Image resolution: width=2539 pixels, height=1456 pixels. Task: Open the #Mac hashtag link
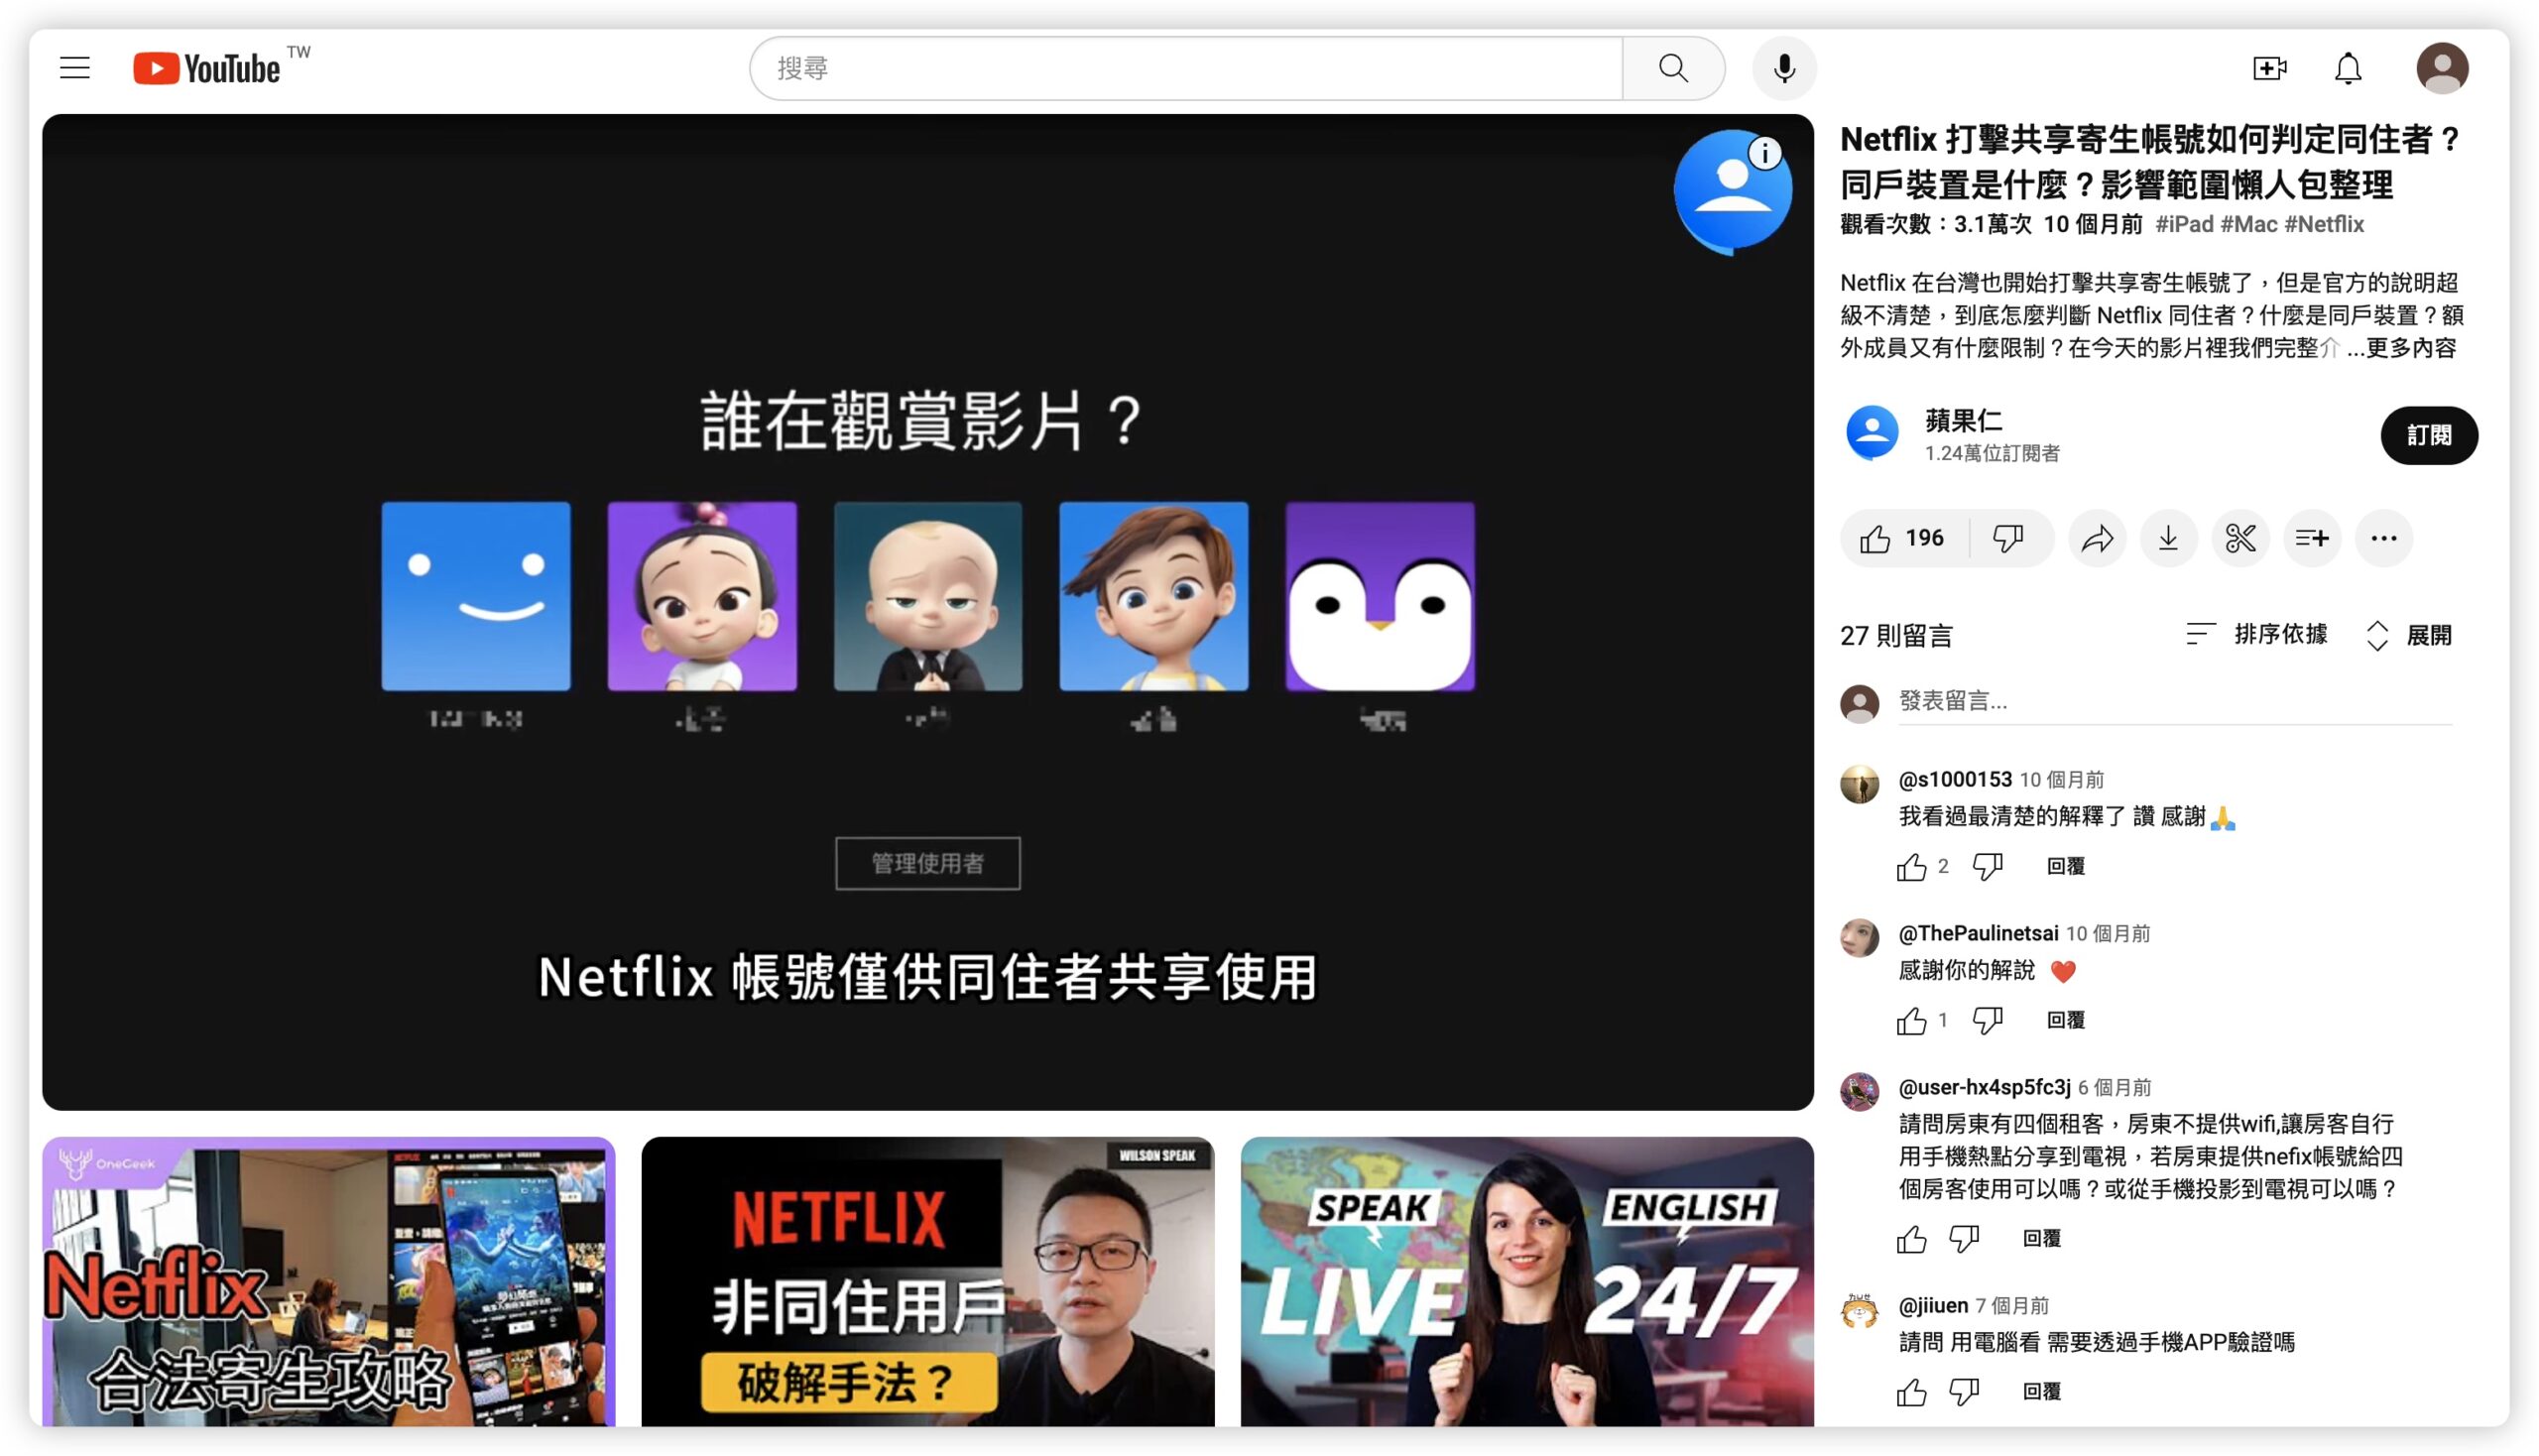[2248, 224]
